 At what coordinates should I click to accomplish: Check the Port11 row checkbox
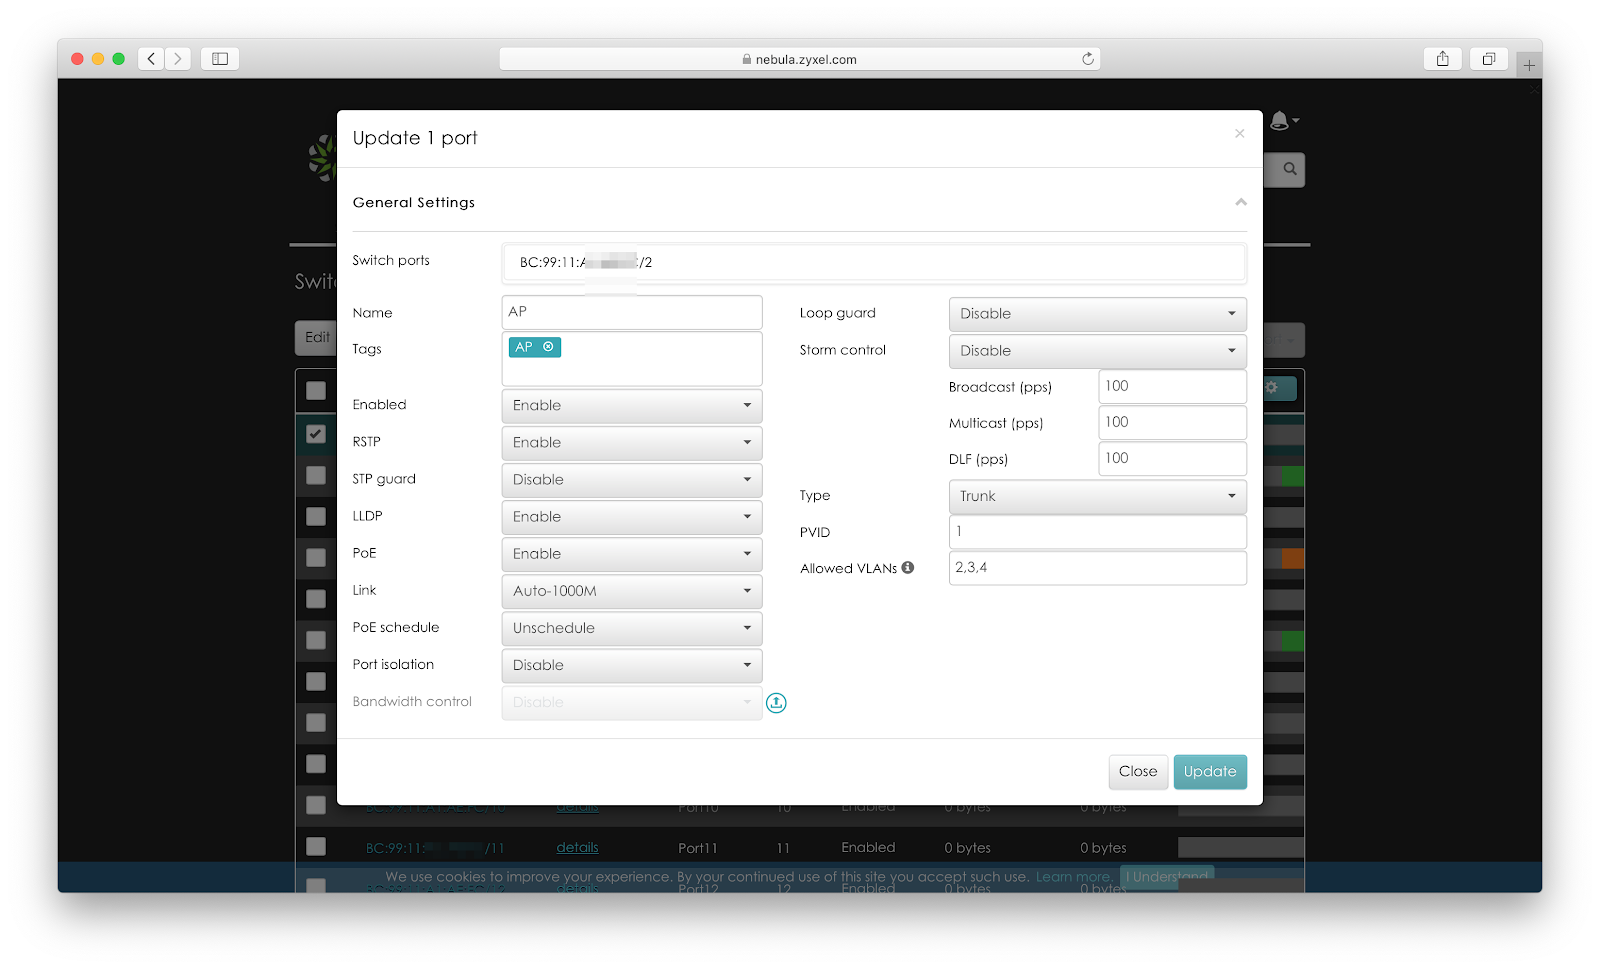click(x=316, y=847)
